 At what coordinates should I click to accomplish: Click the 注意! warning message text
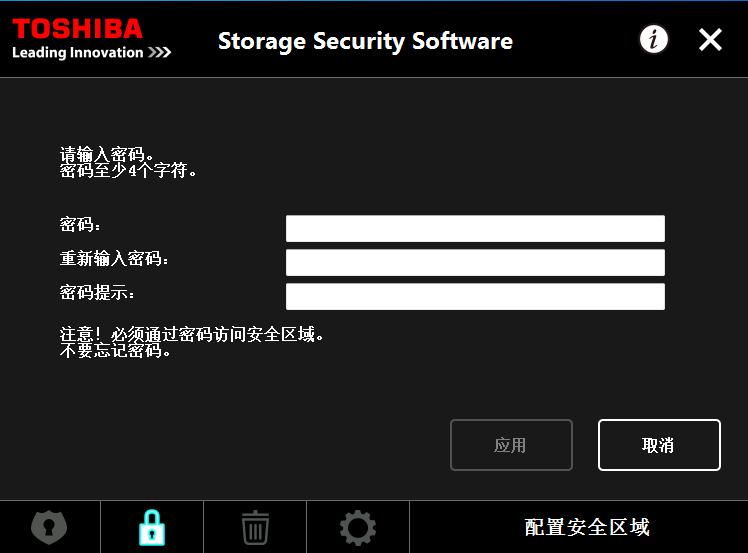[192, 335]
